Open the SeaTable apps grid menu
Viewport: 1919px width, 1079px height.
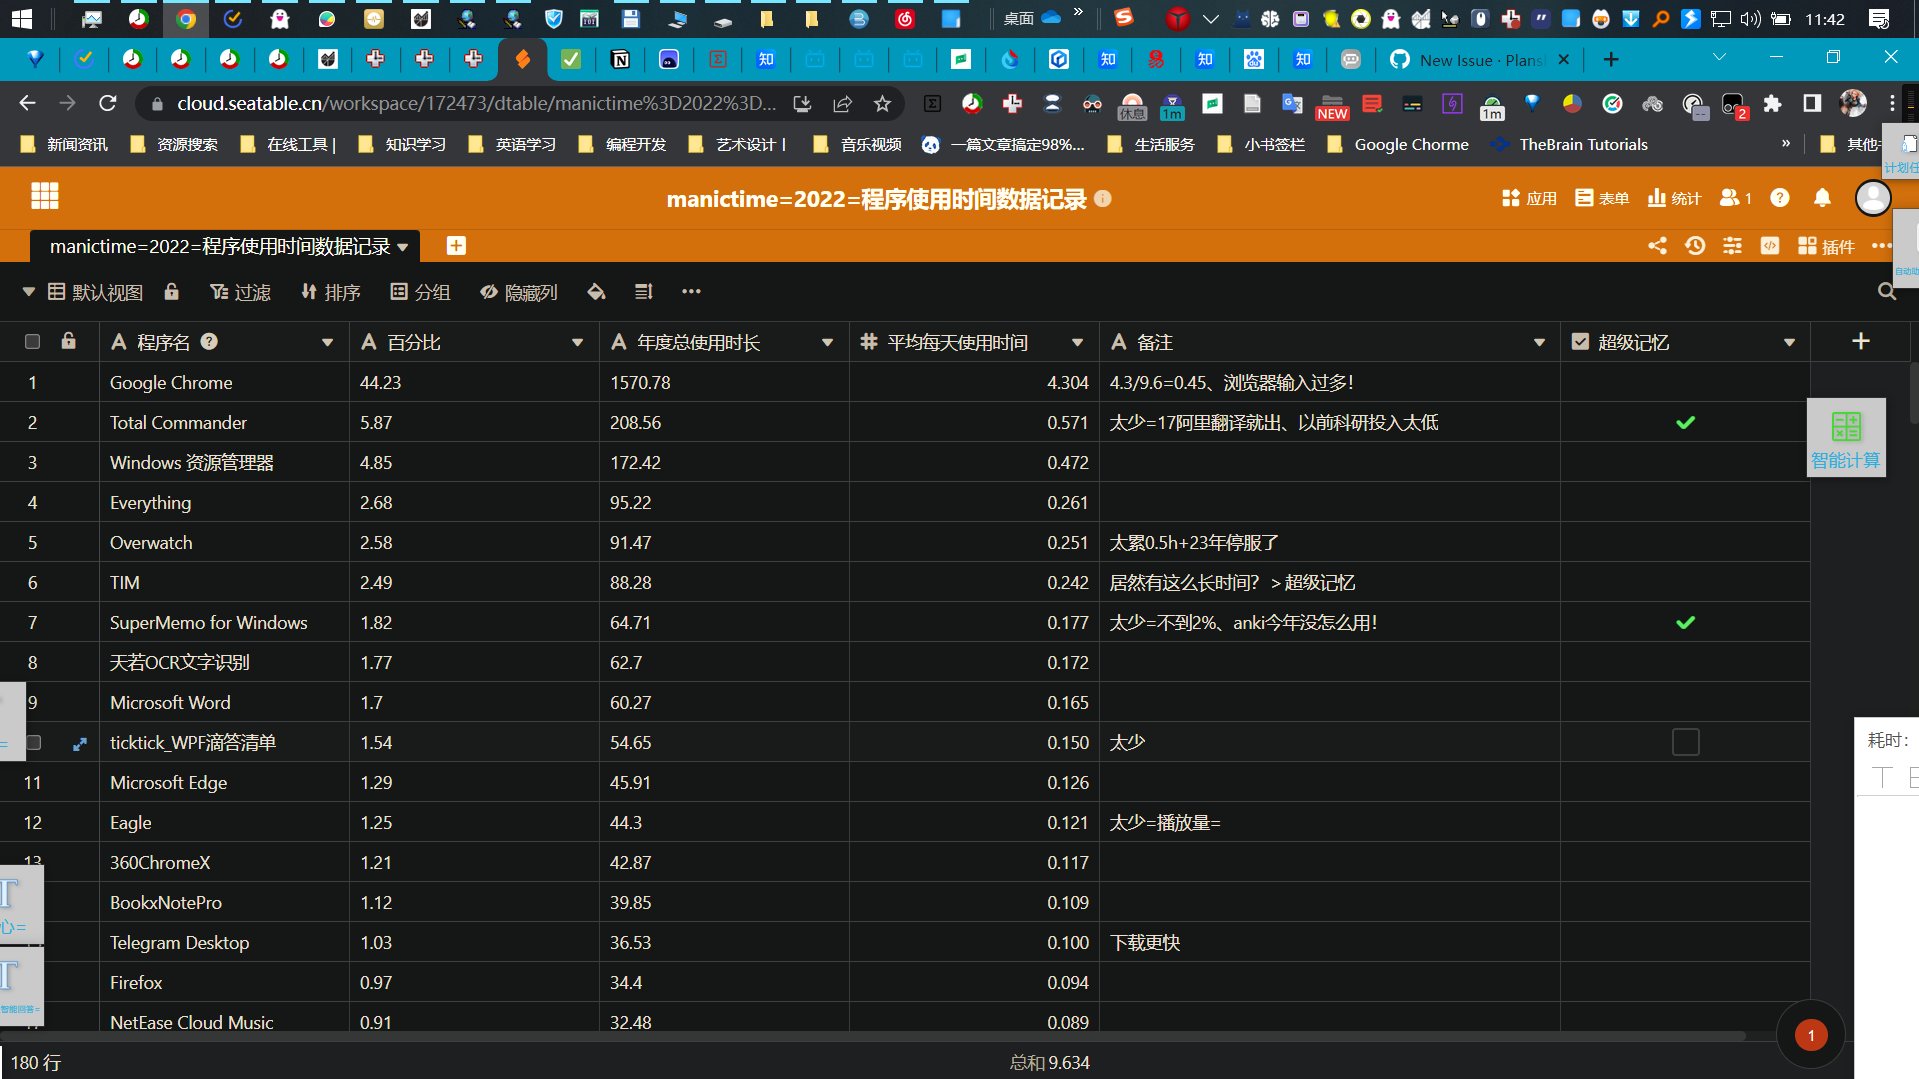[45, 196]
